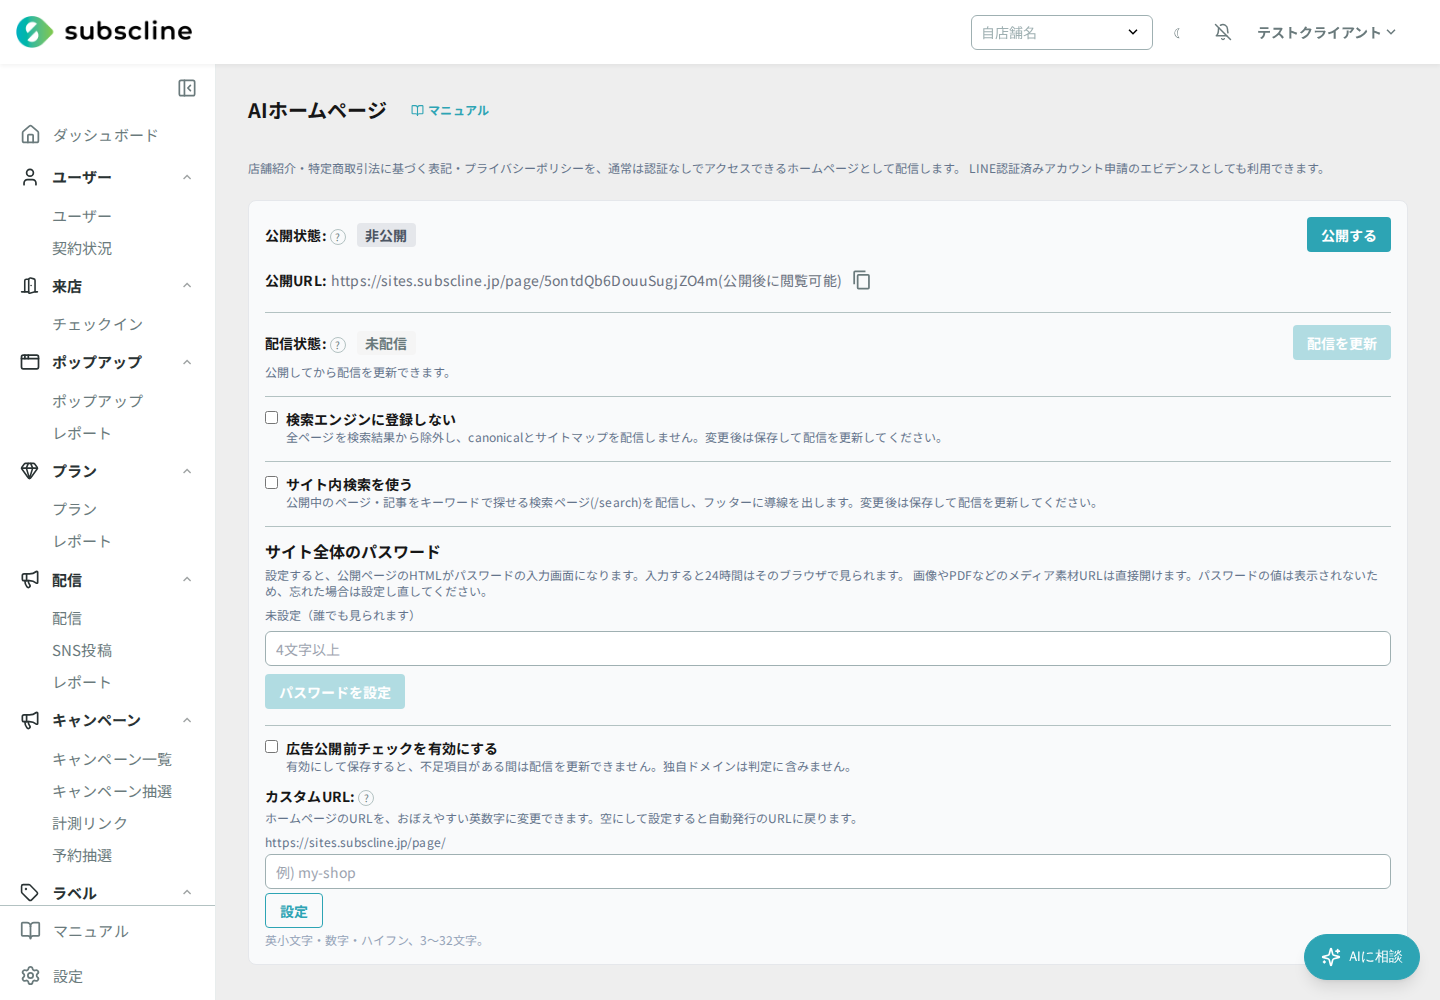This screenshot has width=1440, height=1000.
Task: Click the subscline logo
Action: 104,32
